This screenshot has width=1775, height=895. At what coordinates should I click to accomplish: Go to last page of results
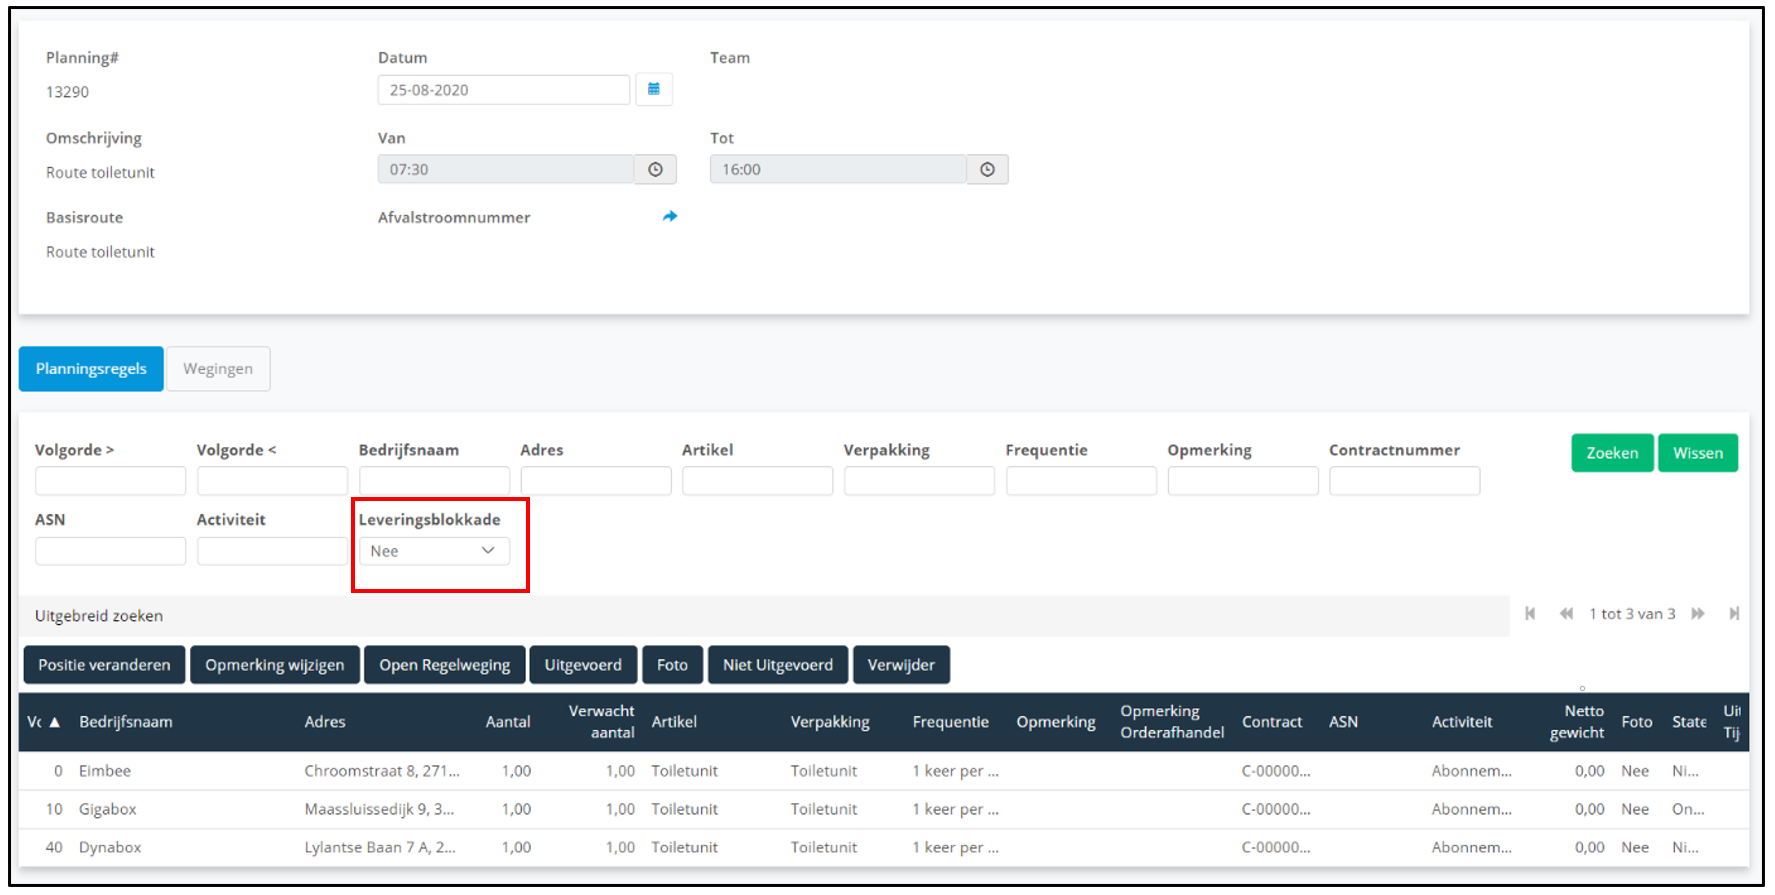click(1734, 614)
